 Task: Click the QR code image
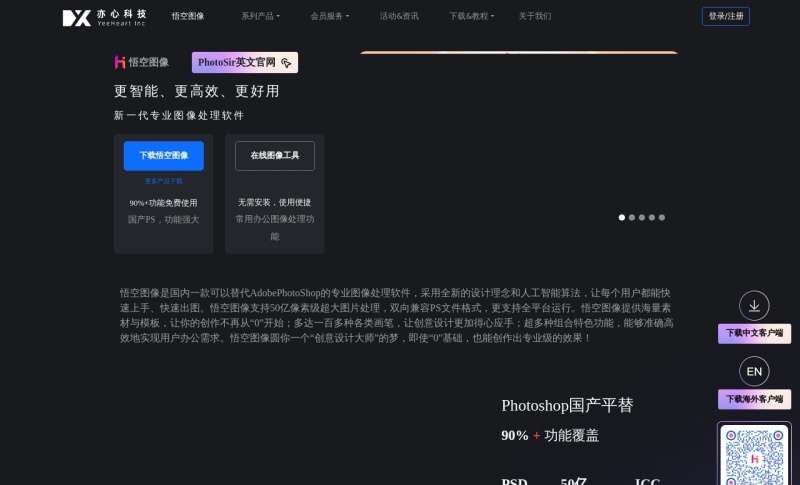(754, 457)
